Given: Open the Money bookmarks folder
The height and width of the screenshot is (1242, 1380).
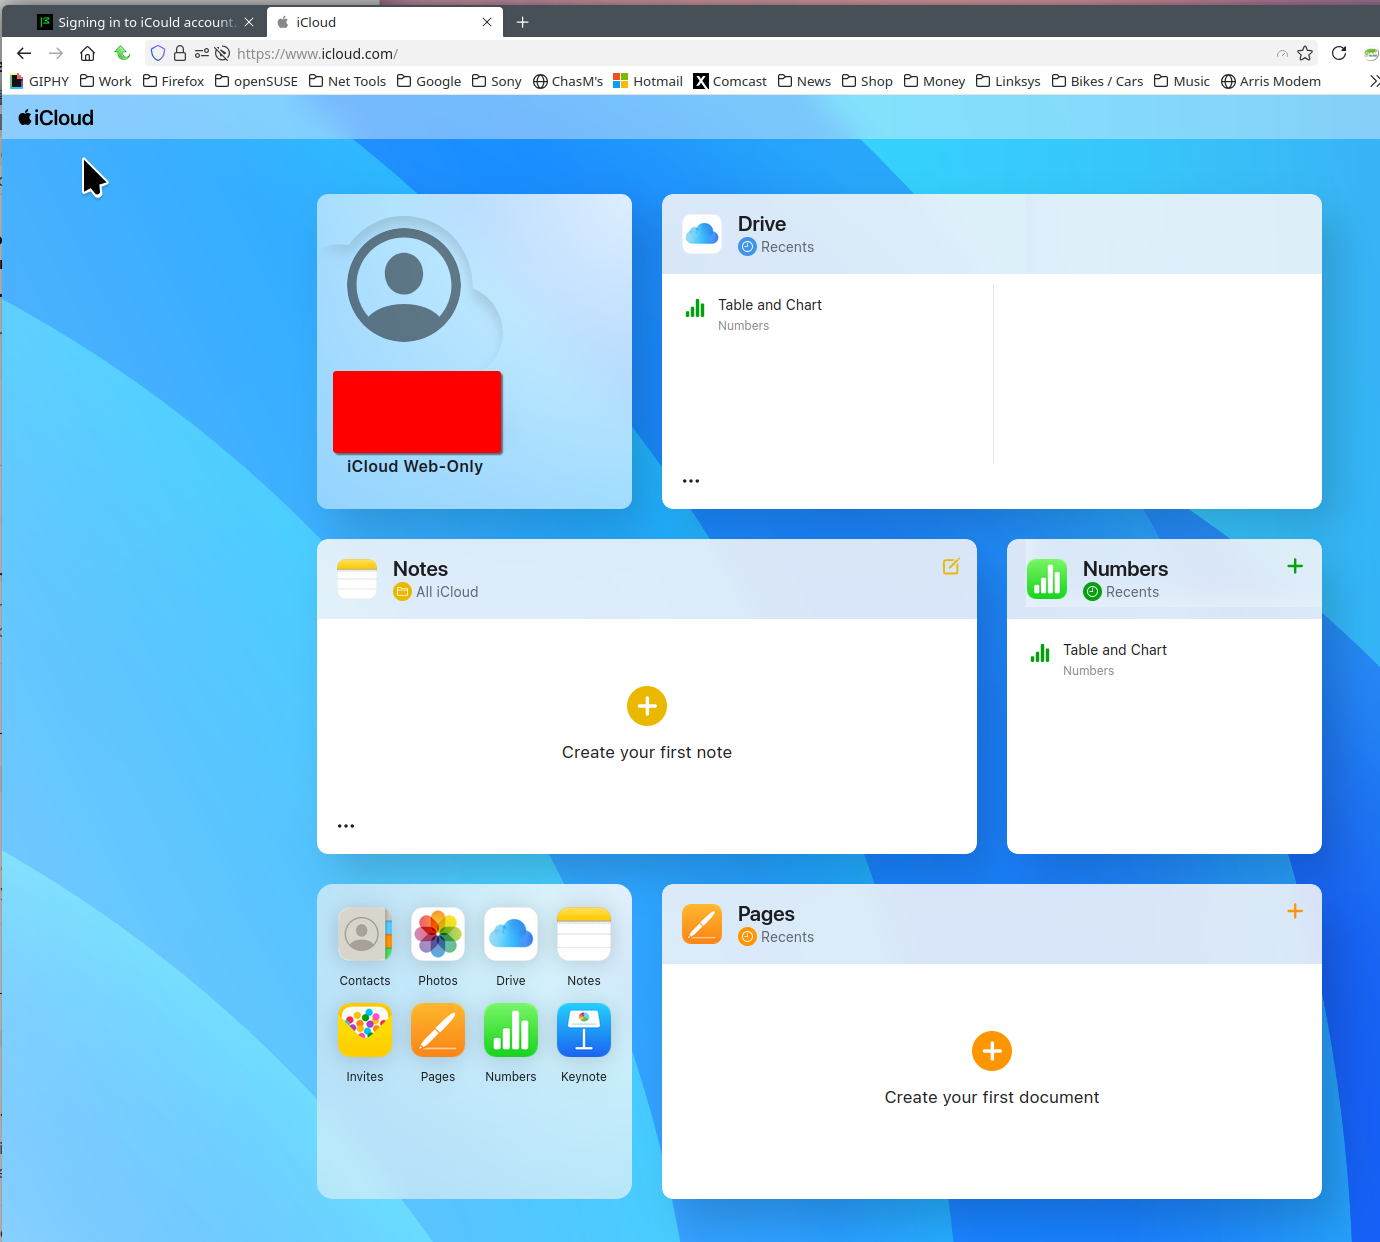Looking at the screenshot, I should [x=934, y=81].
